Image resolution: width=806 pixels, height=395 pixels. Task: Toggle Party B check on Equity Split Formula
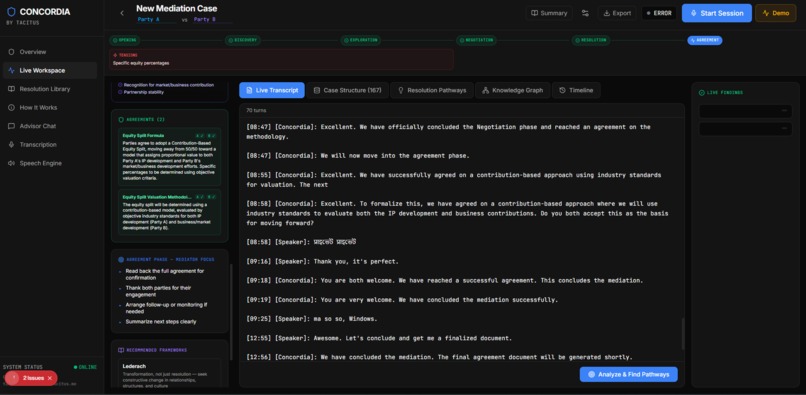click(211, 136)
